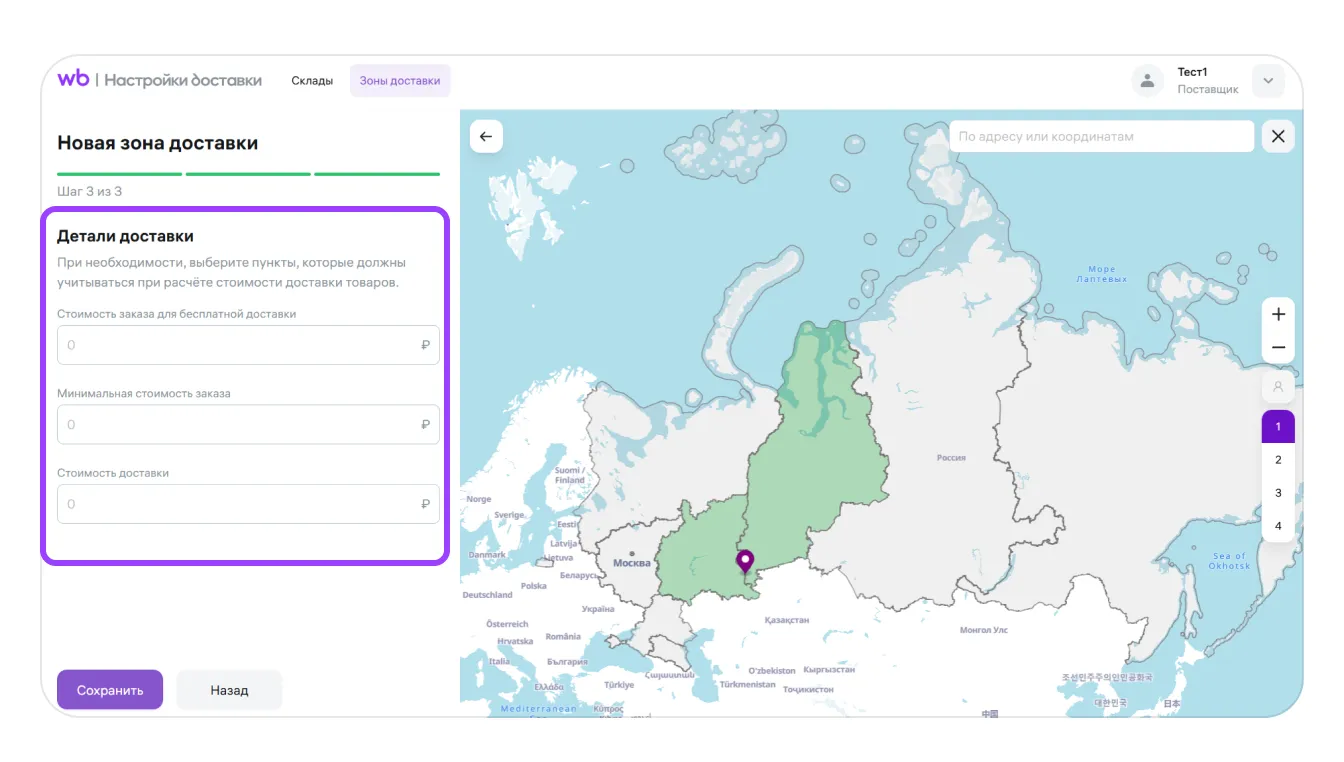1344x762 pixels.
Task: Click the map back arrow button
Action: tap(486, 137)
